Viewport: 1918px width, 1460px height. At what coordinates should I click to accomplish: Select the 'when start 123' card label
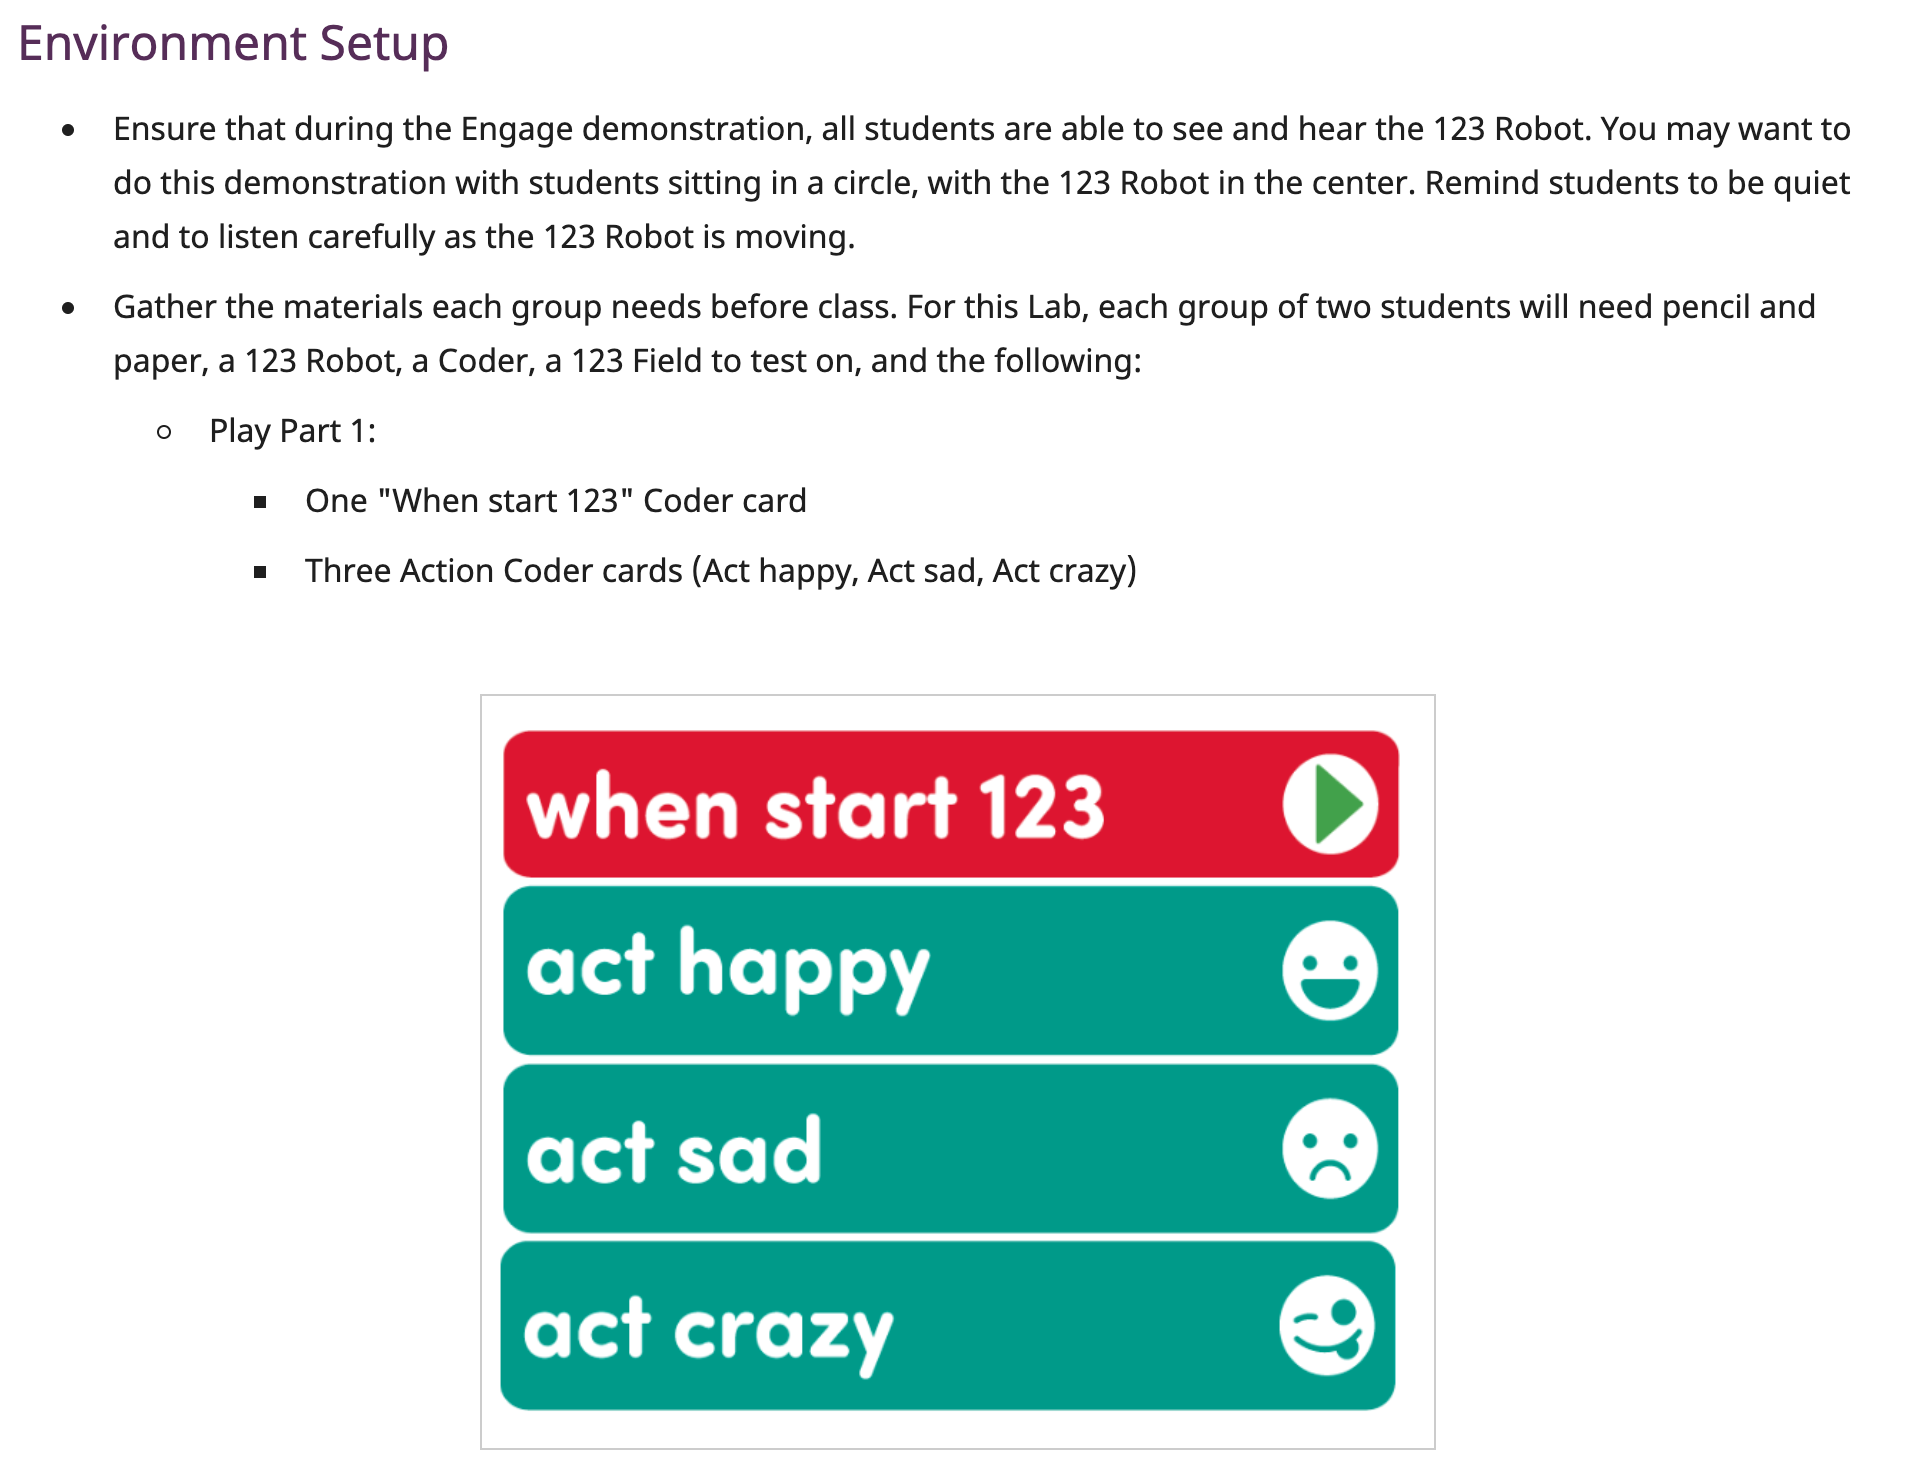[815, 807]
